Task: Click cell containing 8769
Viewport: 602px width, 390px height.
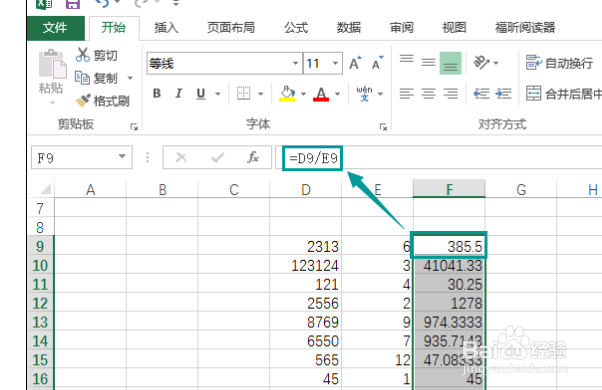Action: pyautogui.click(x=306, y=322)
